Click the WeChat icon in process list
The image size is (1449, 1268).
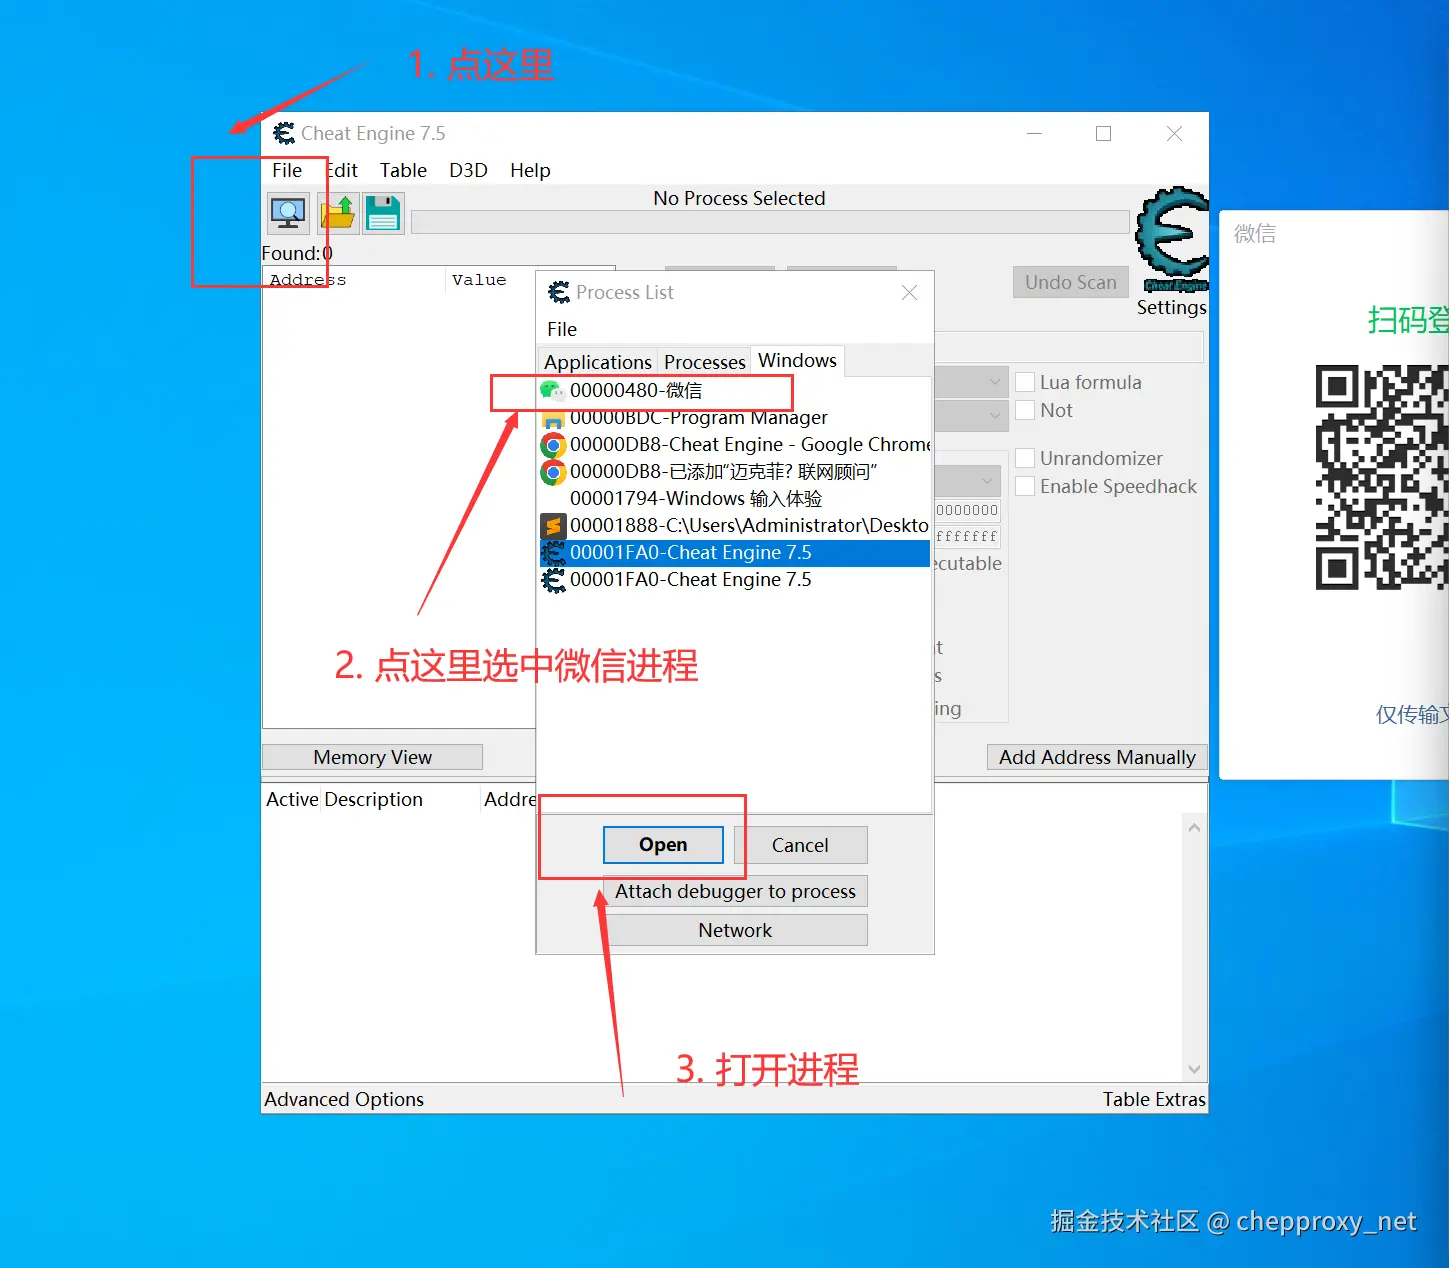[x=552, y=390]
